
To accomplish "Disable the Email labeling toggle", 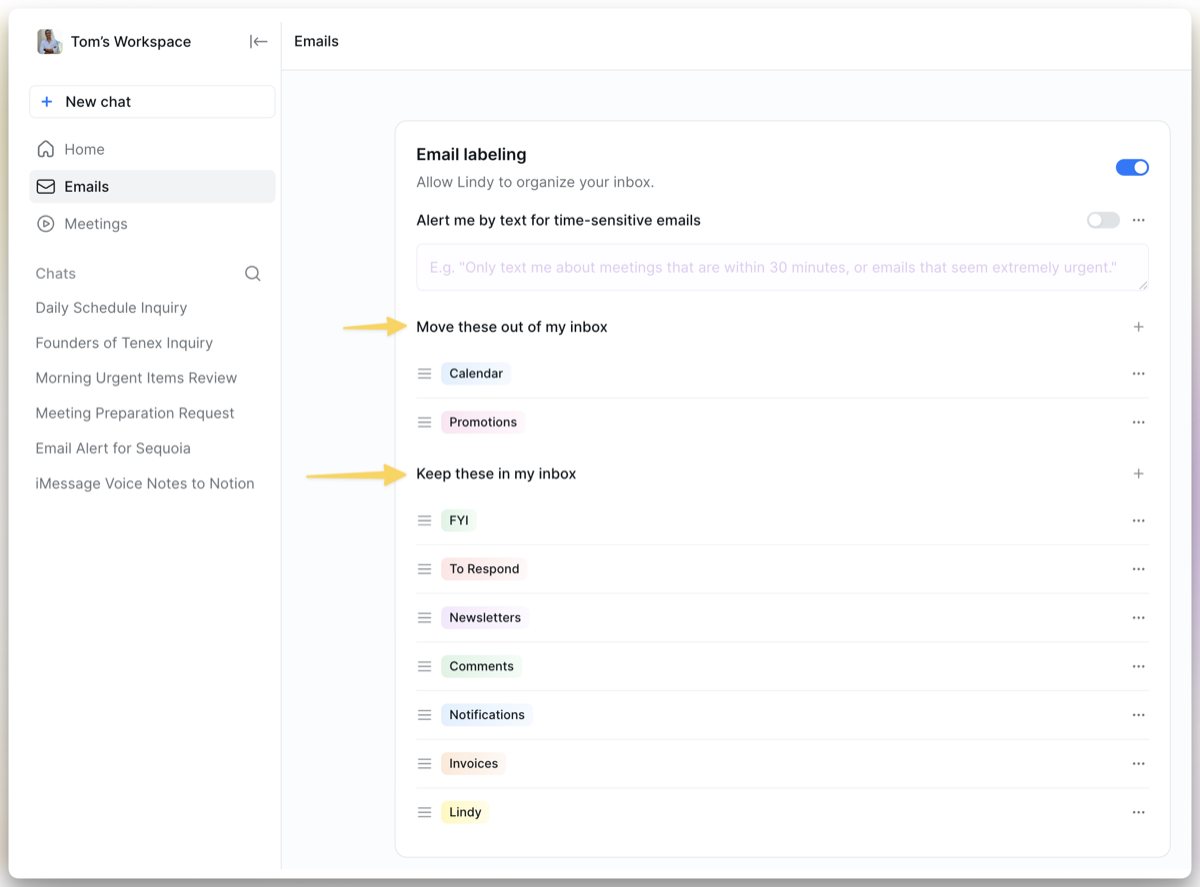I will tap(1132, 167).
